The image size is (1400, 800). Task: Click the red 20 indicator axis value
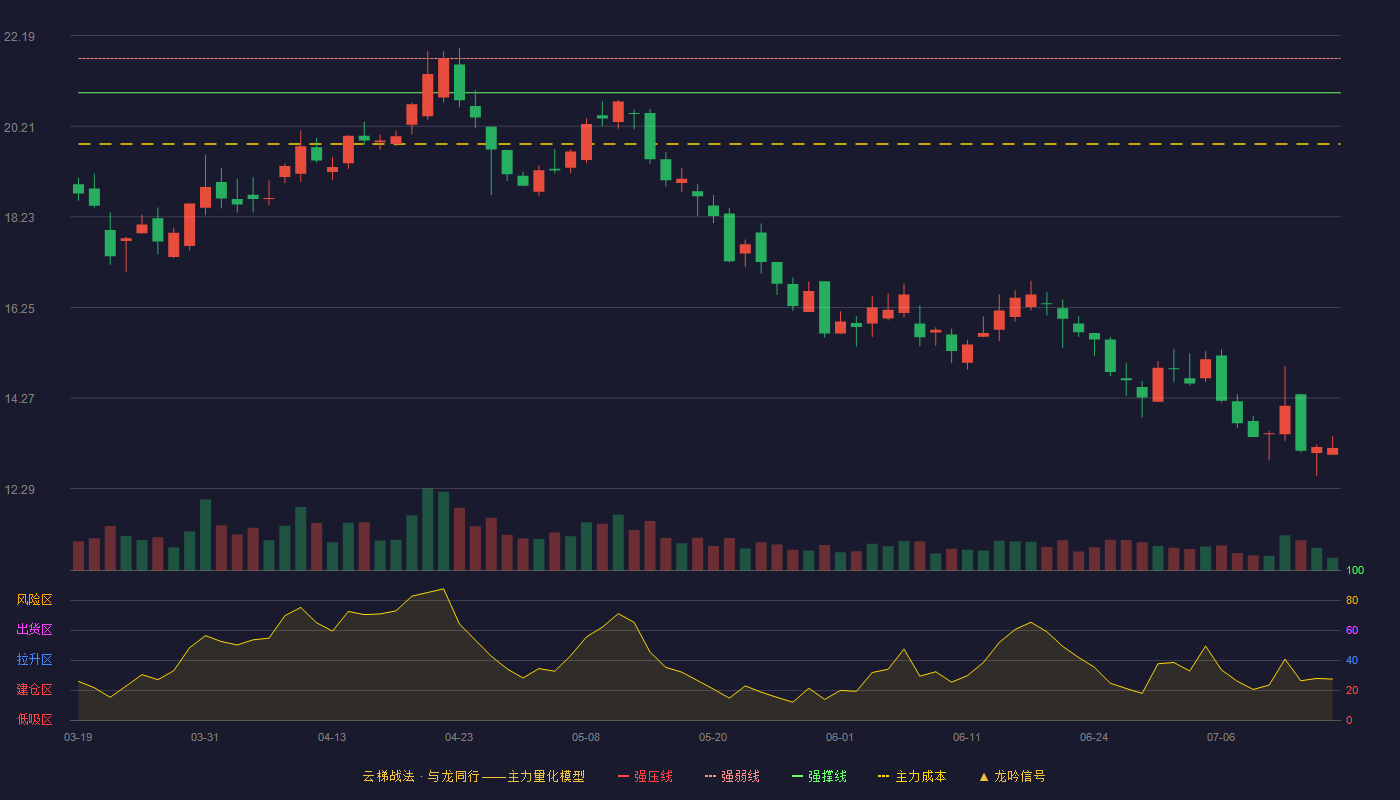point(1352,690)
